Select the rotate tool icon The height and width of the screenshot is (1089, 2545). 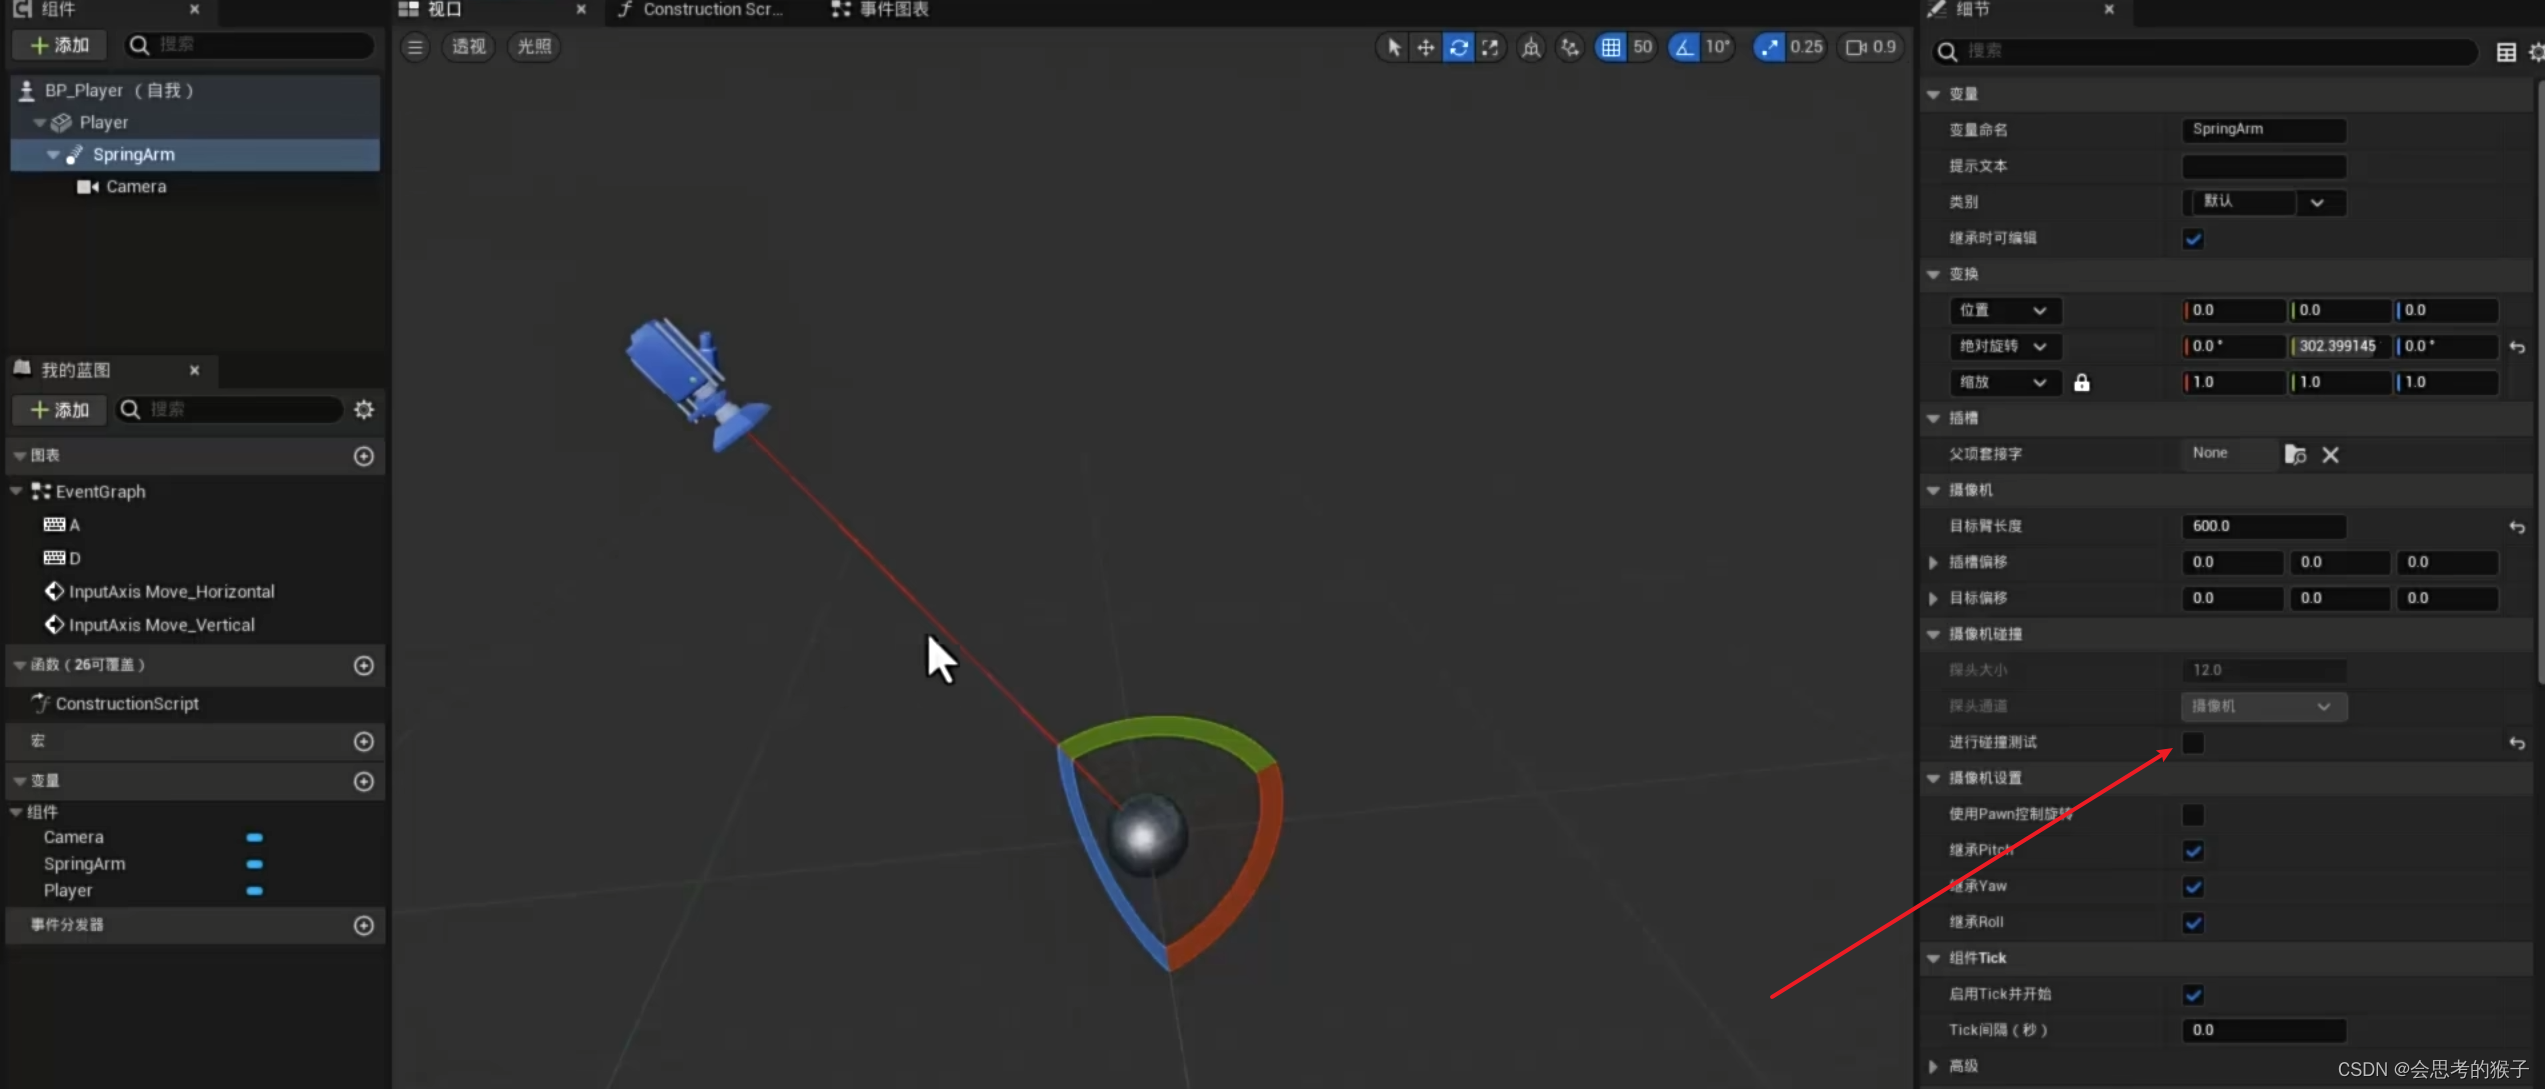click(1458, 47)
